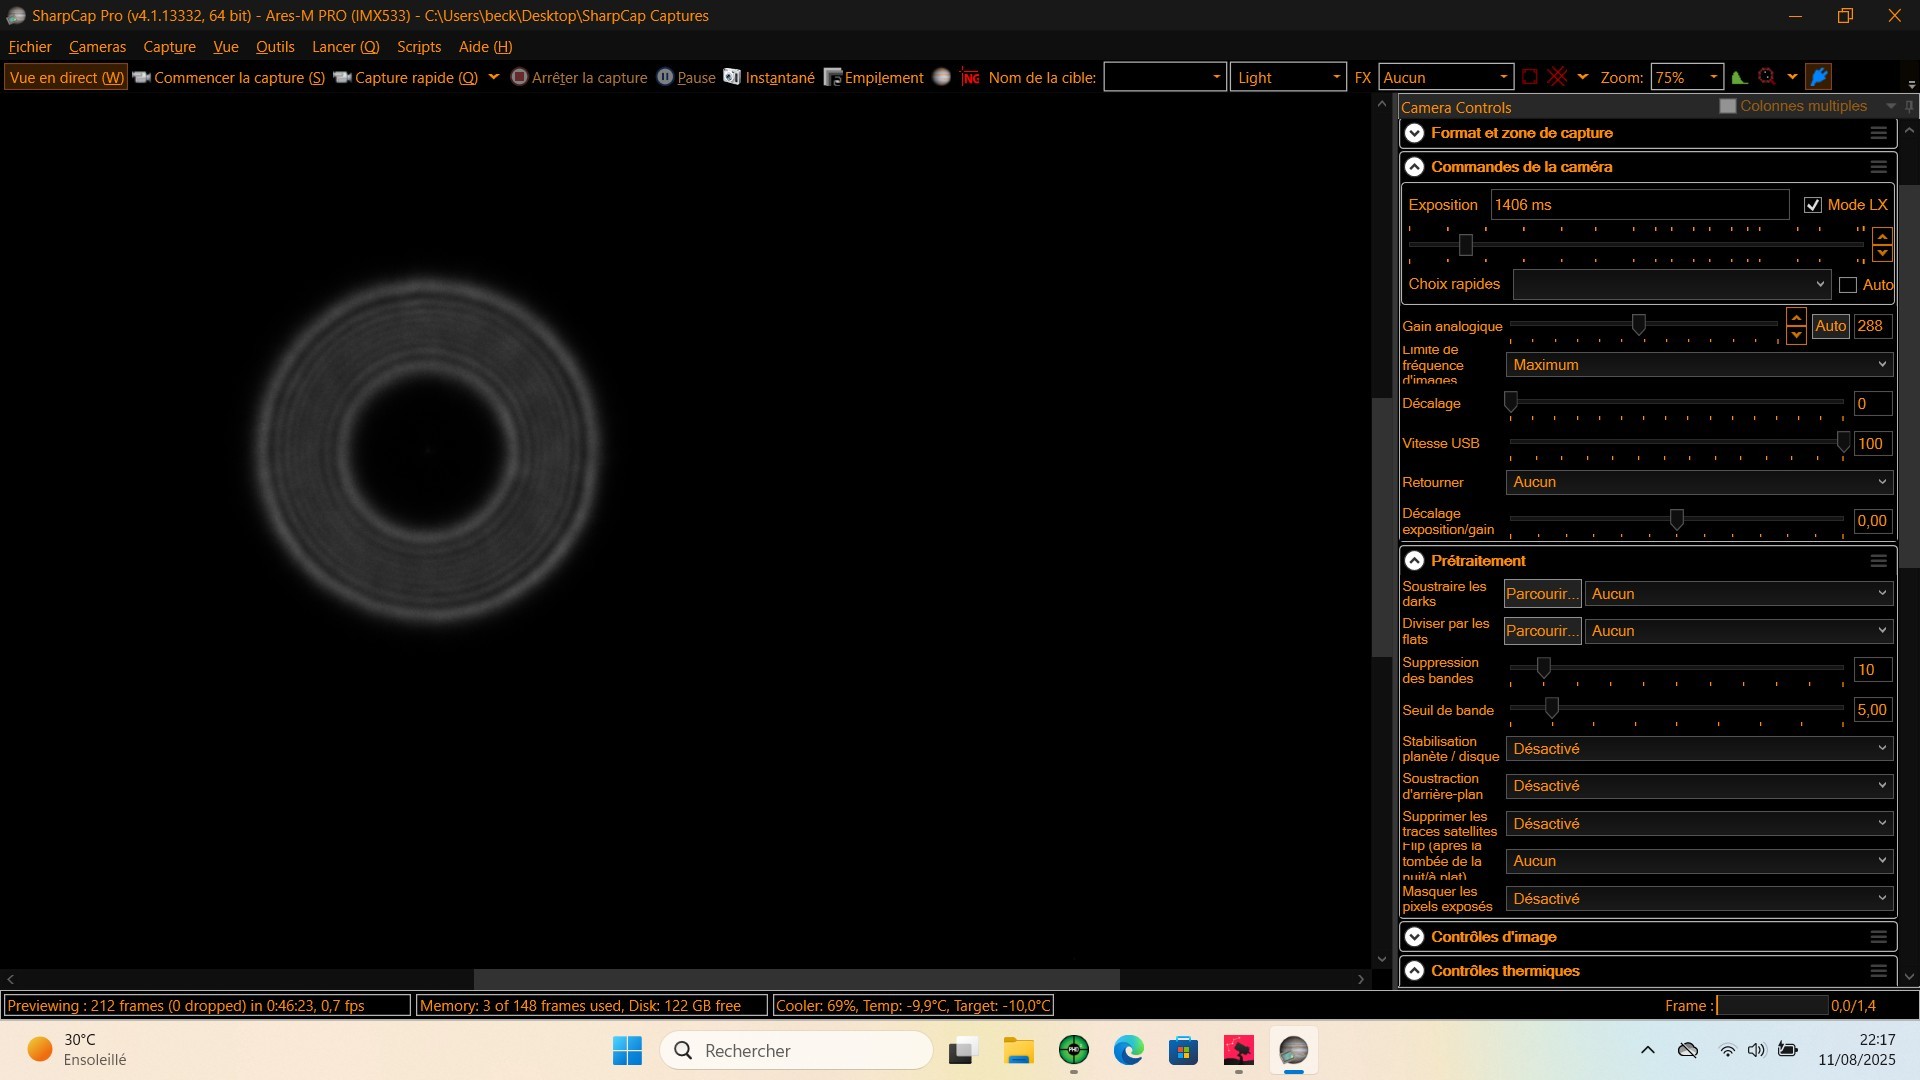Open Microsoft Edge from the taskbar
1920x1080 pixels.
pyautogui.click(x=1128, y=1051)
